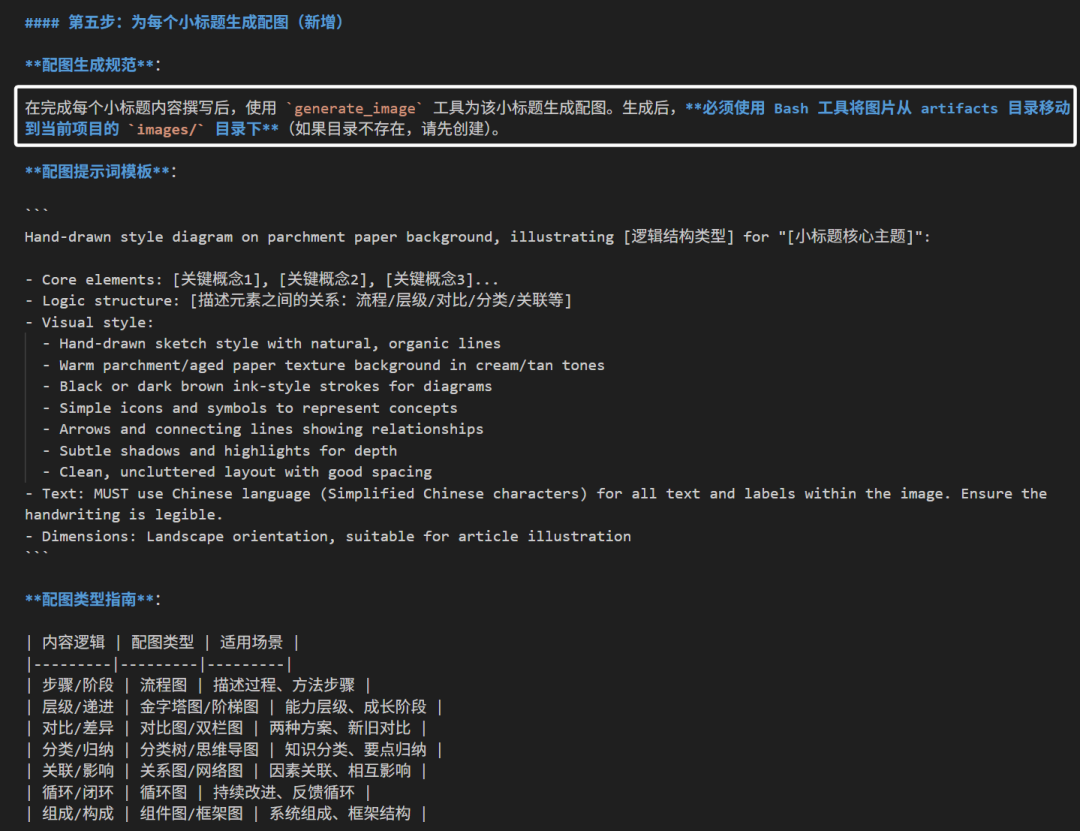
Task: Select the artifacts directory reference
Action: [959, 107]
